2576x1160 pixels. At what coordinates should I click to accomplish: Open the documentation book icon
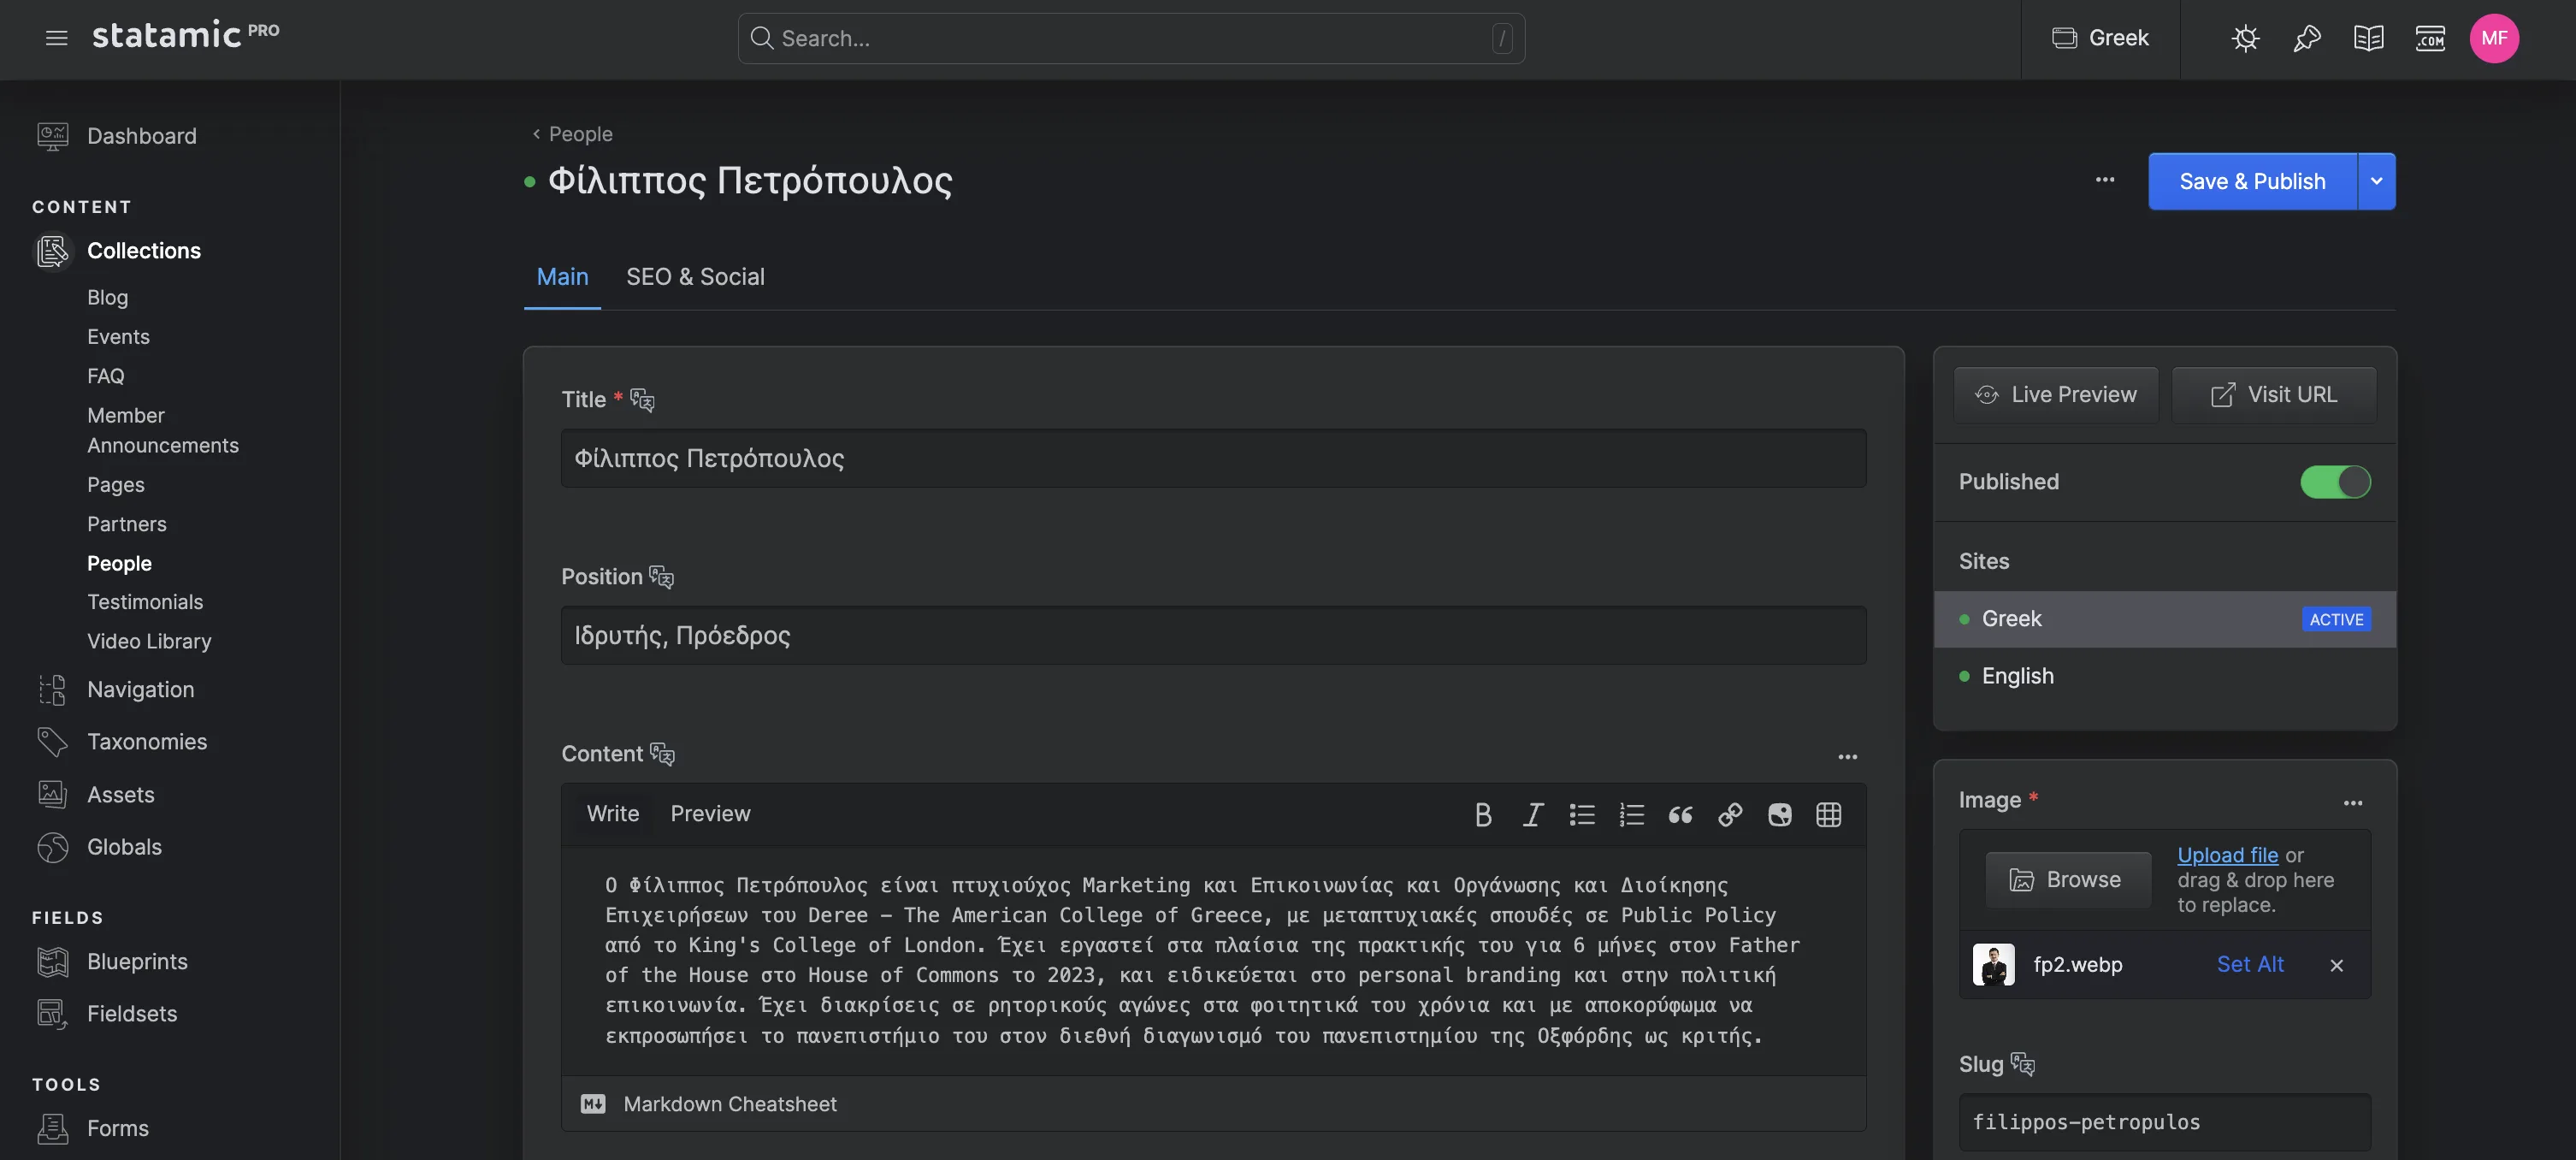(2369, 38)
